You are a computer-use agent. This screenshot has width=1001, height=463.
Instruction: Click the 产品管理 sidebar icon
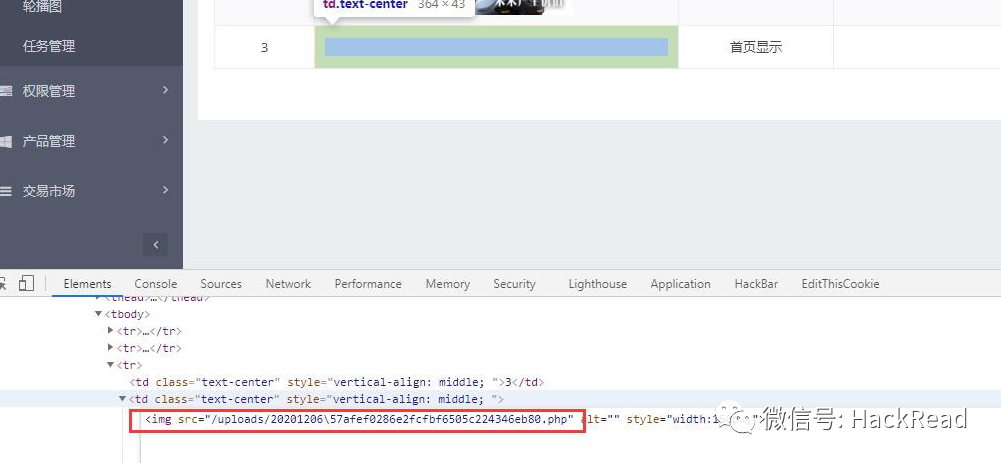(x=6, y=141)
